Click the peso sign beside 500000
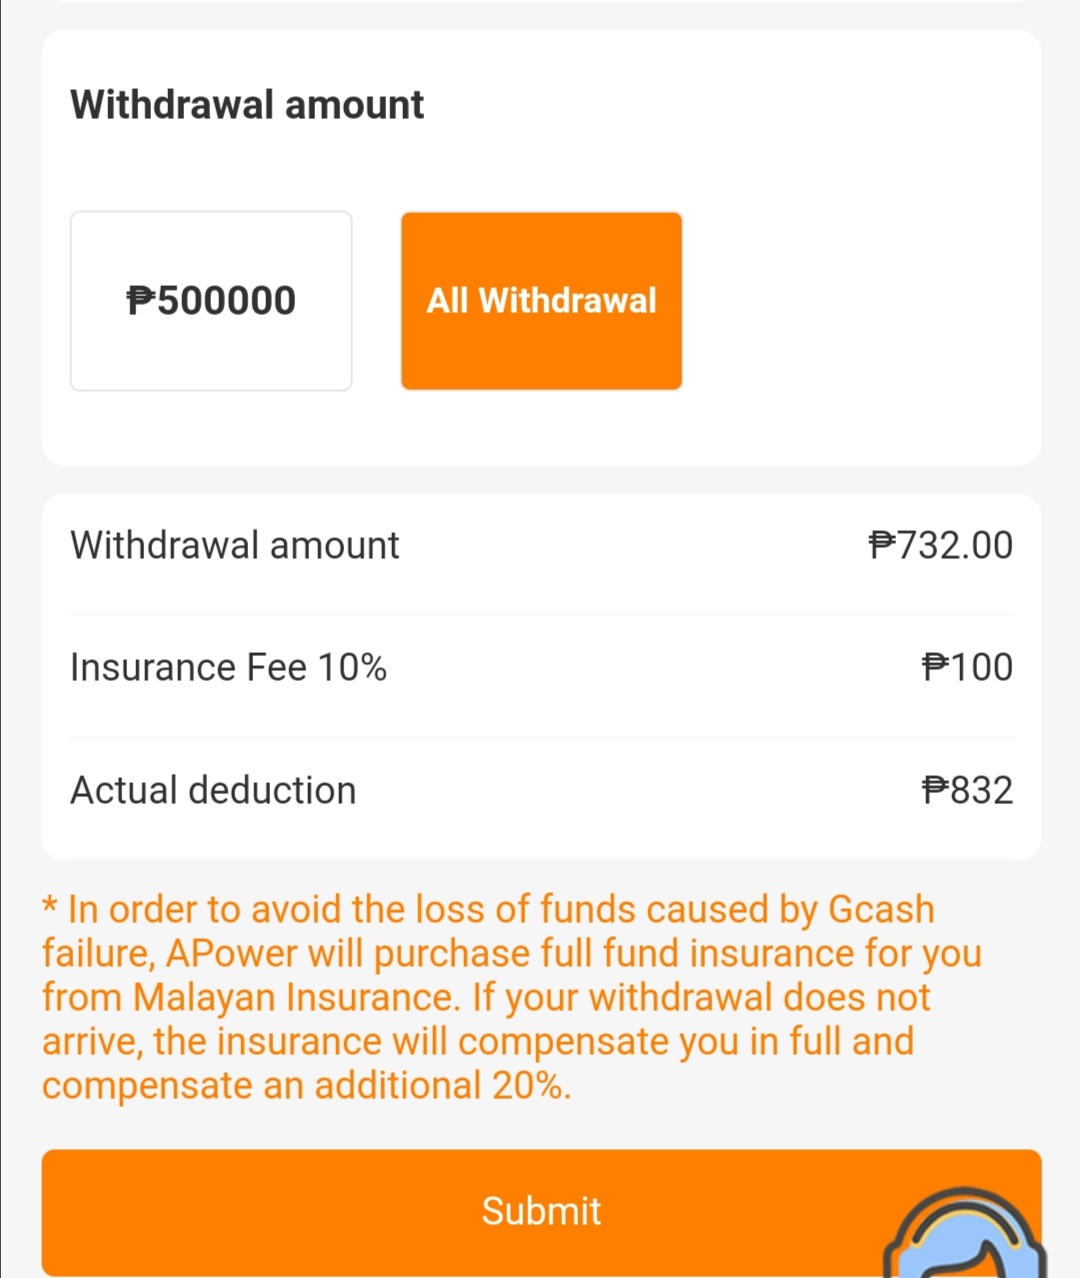Image resolution: width=1080 pixels, height=1278 pixels. click(141, 300)
